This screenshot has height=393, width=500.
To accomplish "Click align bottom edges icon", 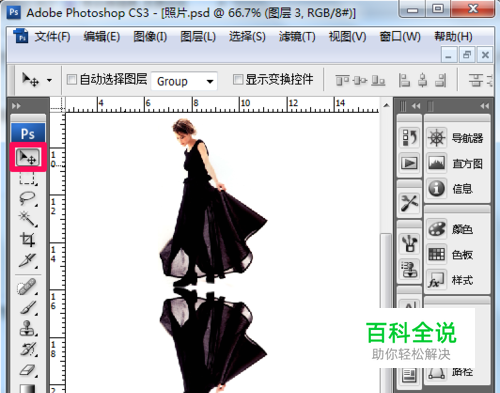I will click(378, 80).
